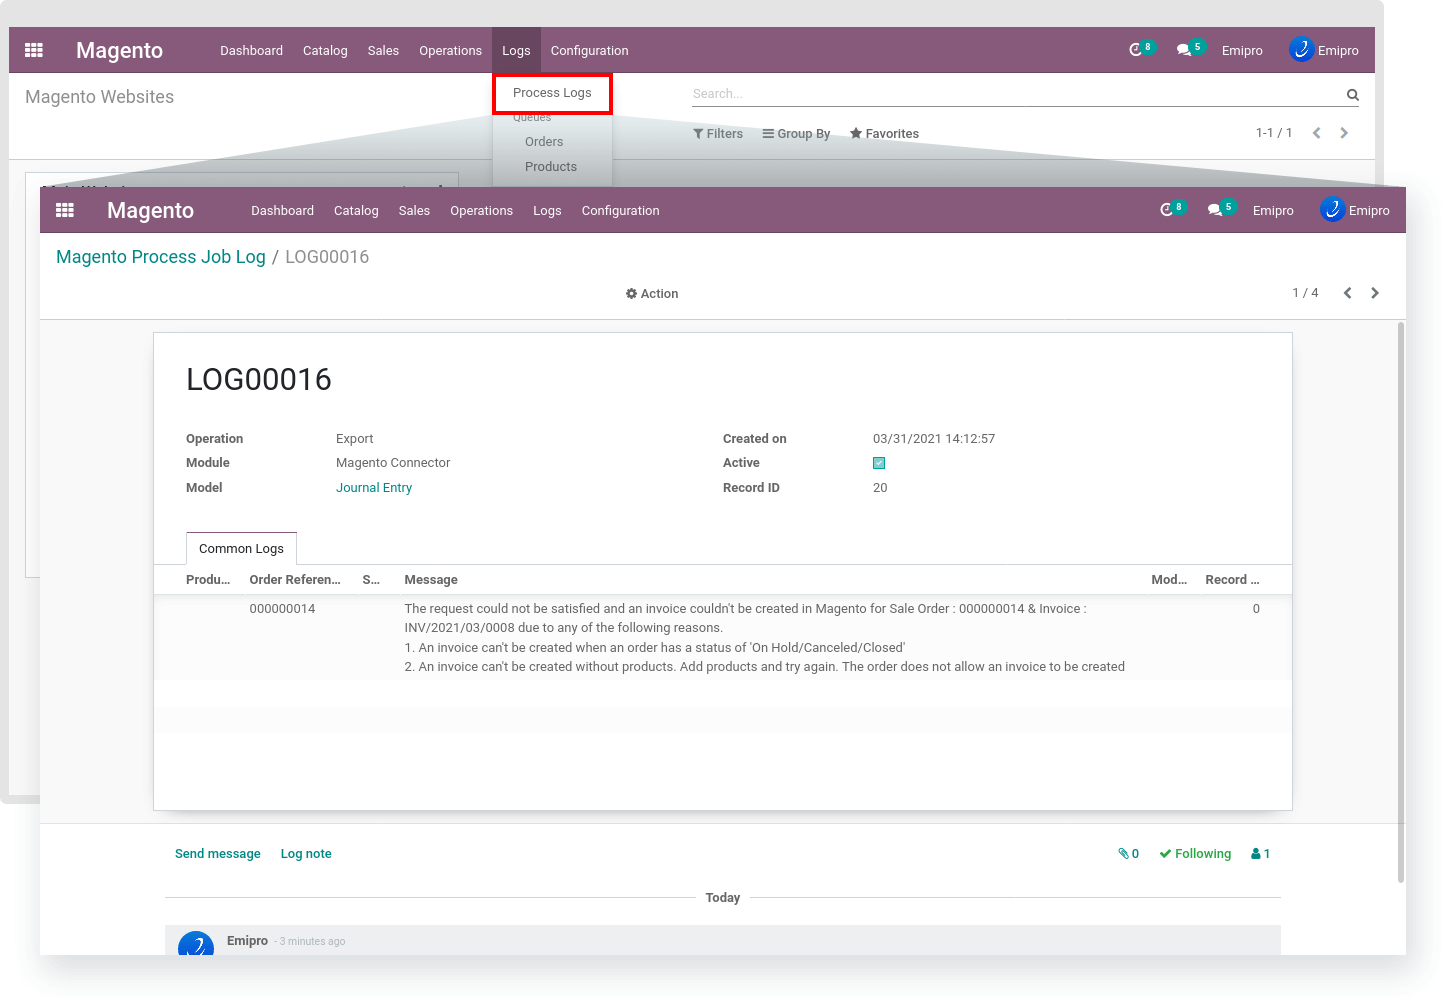1451x1001 pixels.
Task: Click Emipro user avatar in front window
Action: (x=1332, y=210)
